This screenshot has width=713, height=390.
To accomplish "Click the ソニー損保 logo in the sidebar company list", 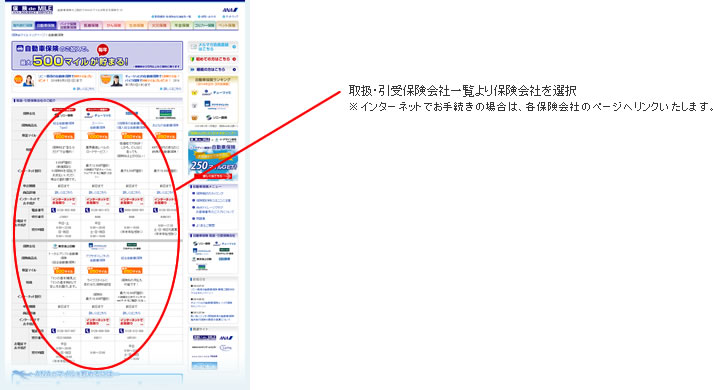I will 201,244.
